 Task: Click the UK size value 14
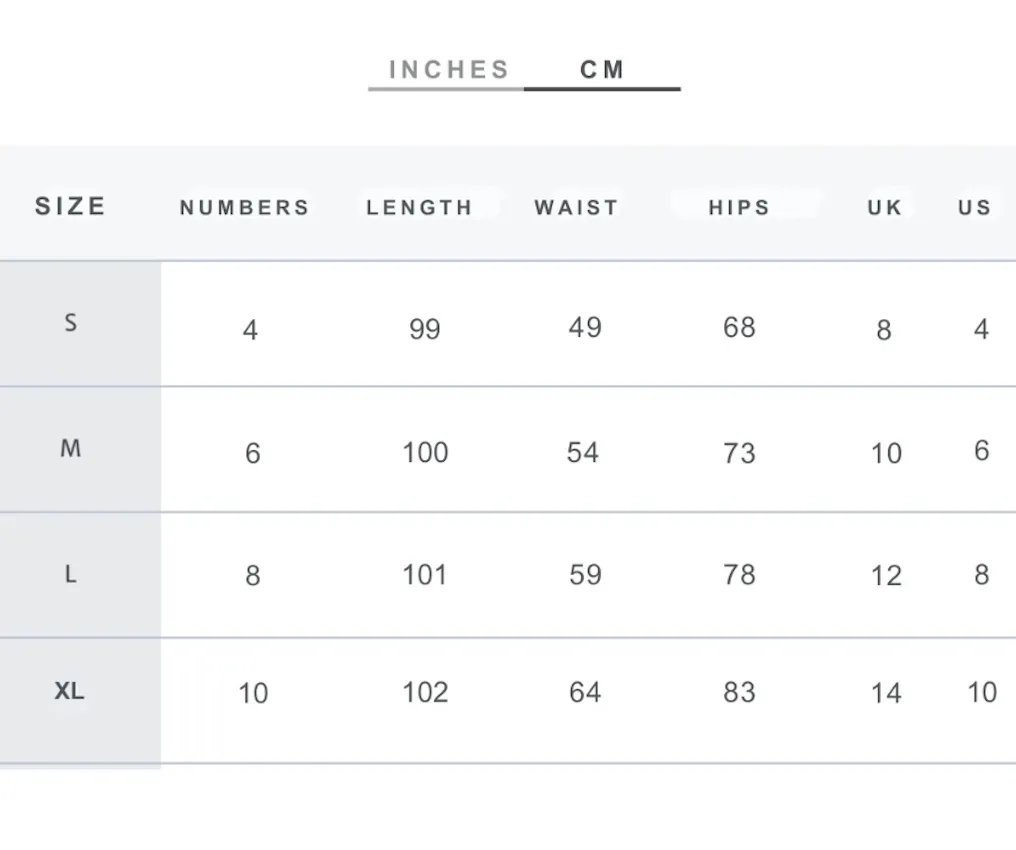(886, 693)
